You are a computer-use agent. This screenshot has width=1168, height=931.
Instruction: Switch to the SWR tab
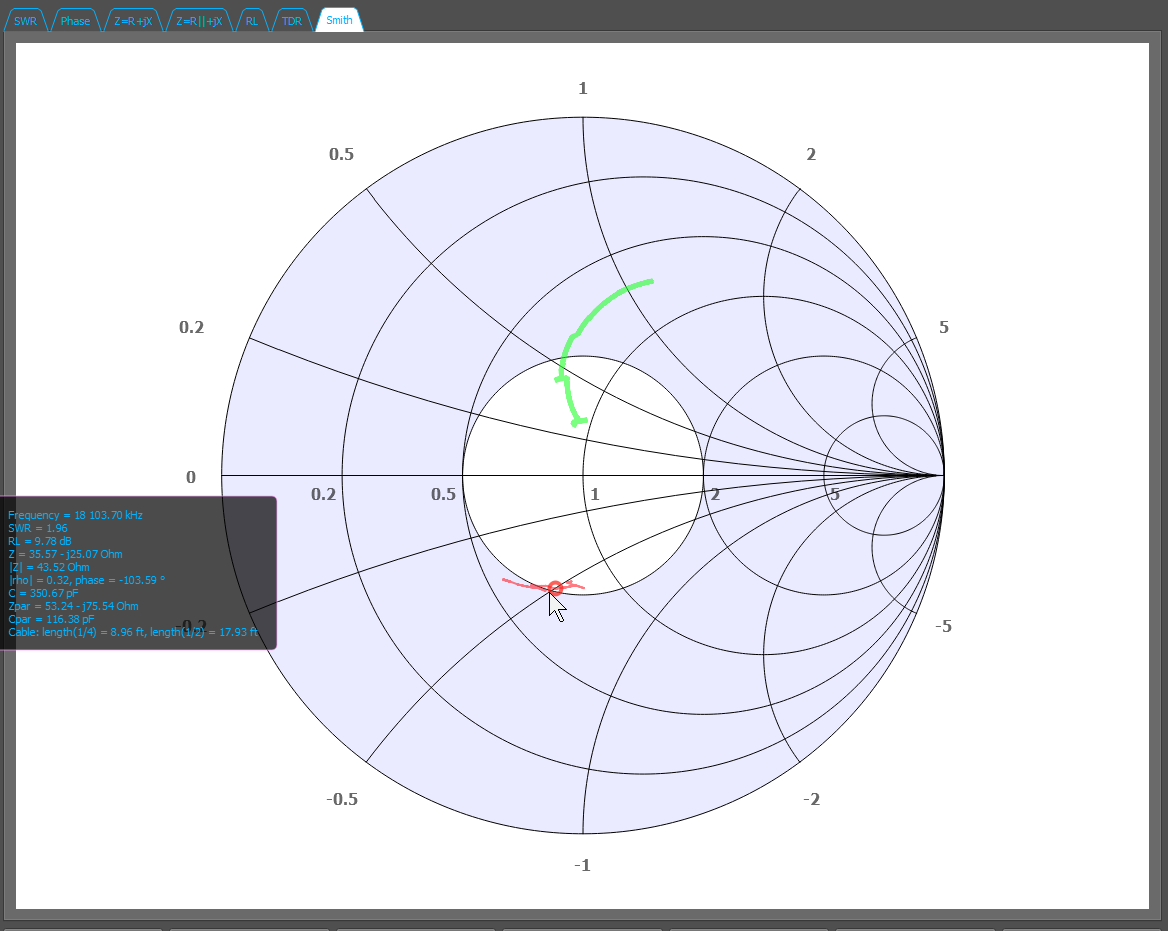coord(25,21)
